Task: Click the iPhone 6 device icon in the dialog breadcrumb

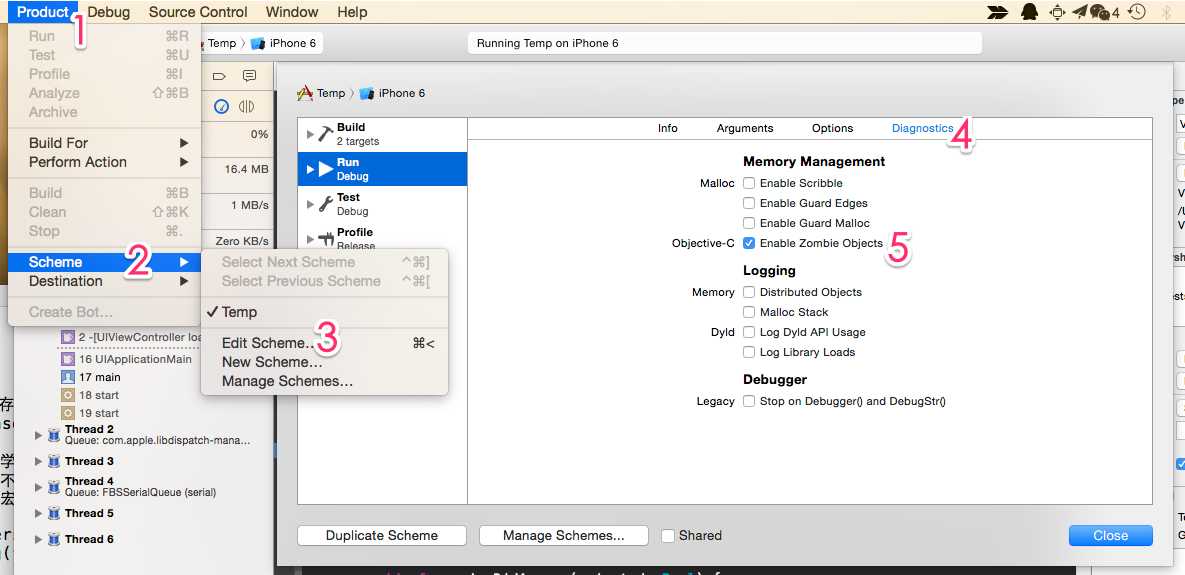Action: pyautogui.click(x=367, y=94)
